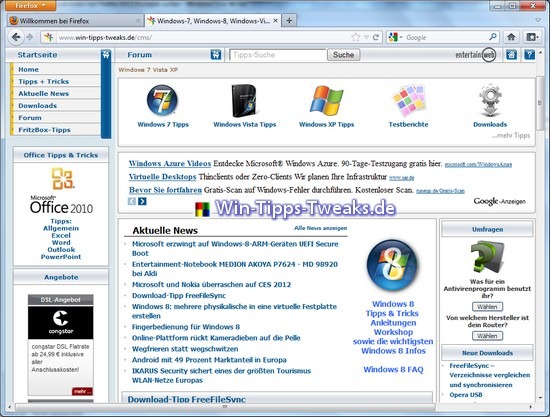Click the Tipps-Suche input field
This screenshot has height=417, width=550.
pyautogui.click(x=277, y=55)
